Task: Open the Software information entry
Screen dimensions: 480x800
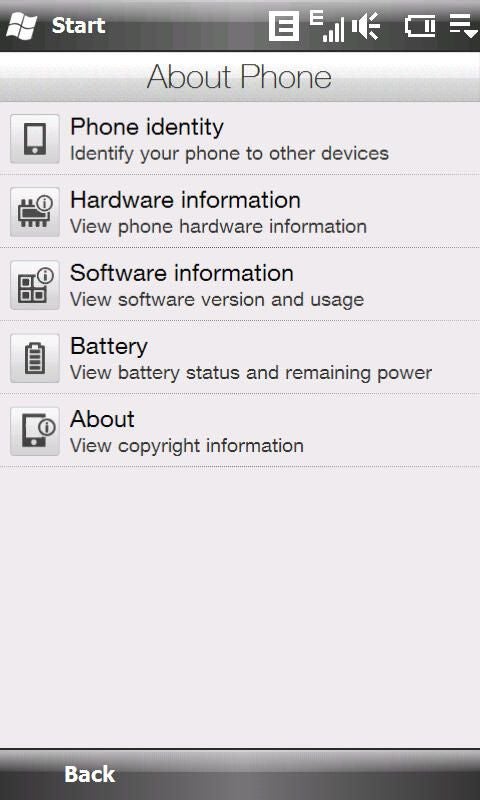Action: click(x=240, y=285)
